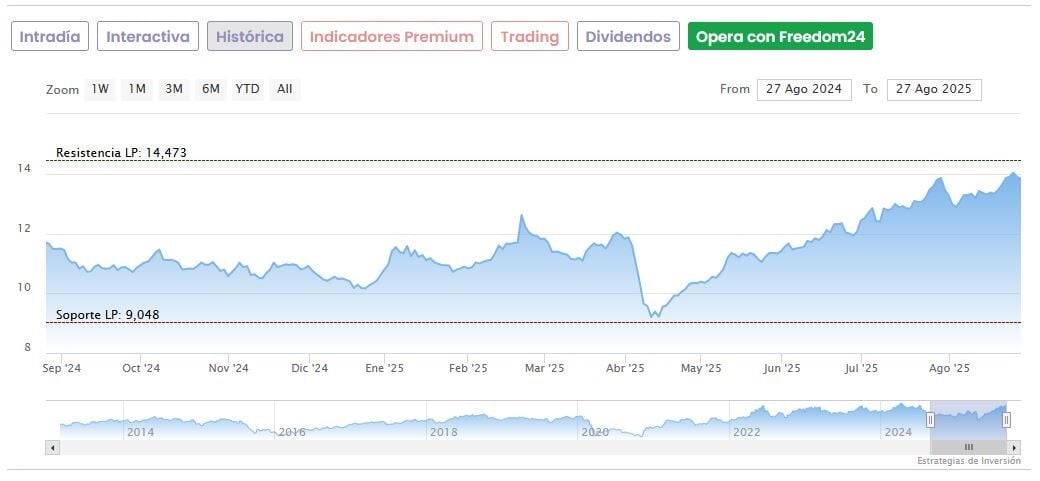
Task: Zoom chart to YTD
Action: pos(247,89)
